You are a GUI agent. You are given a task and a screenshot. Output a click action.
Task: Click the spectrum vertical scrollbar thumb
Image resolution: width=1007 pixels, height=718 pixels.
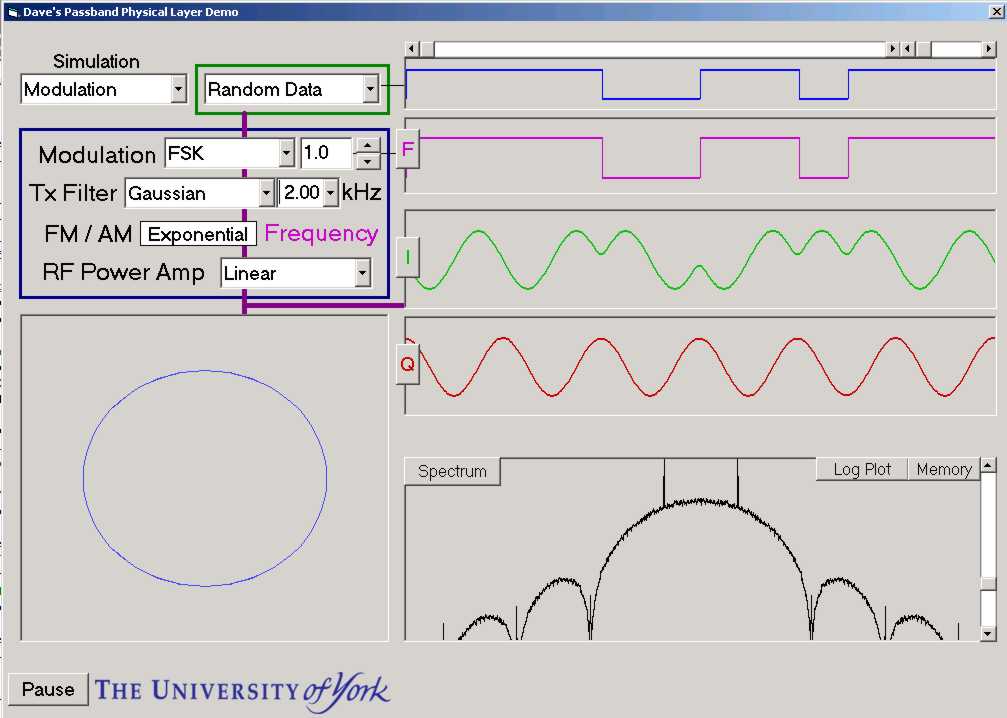point(988,584)
